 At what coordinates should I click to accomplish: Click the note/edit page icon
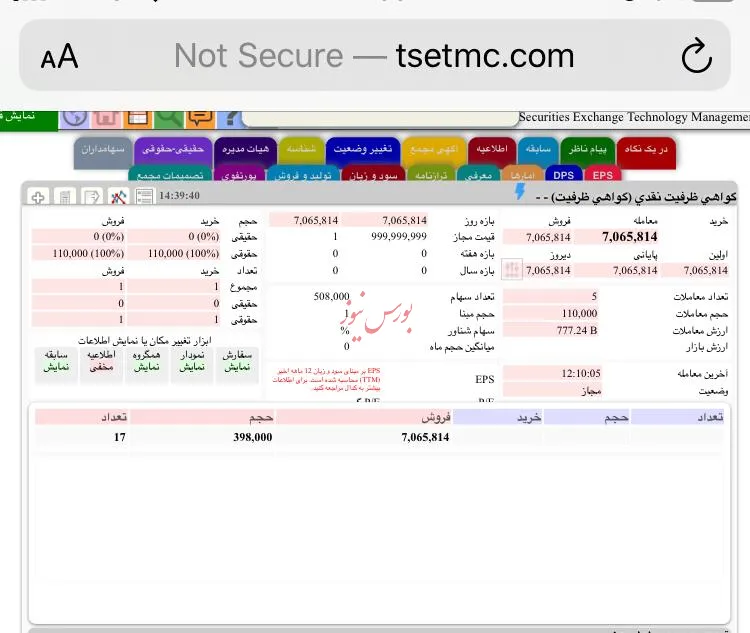[91, 197]
